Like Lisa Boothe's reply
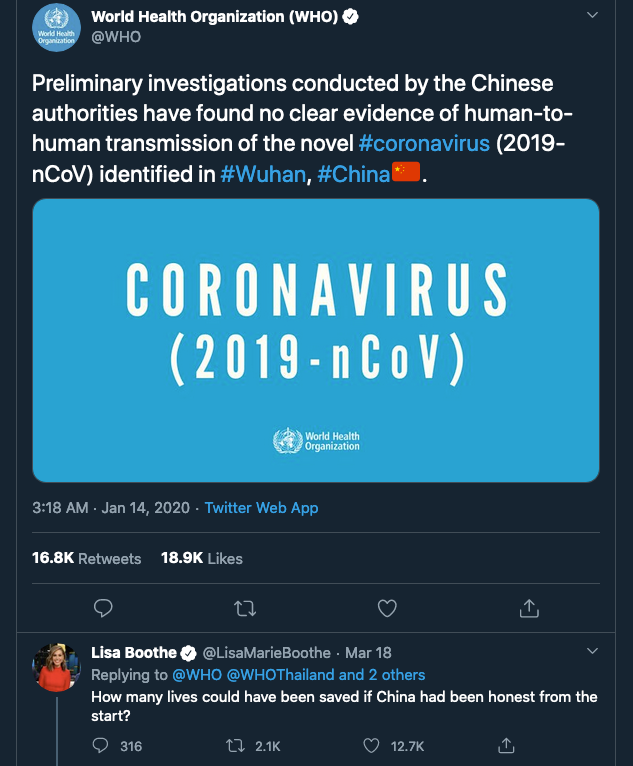Screen dimensions: 633x766 point(372,746)
